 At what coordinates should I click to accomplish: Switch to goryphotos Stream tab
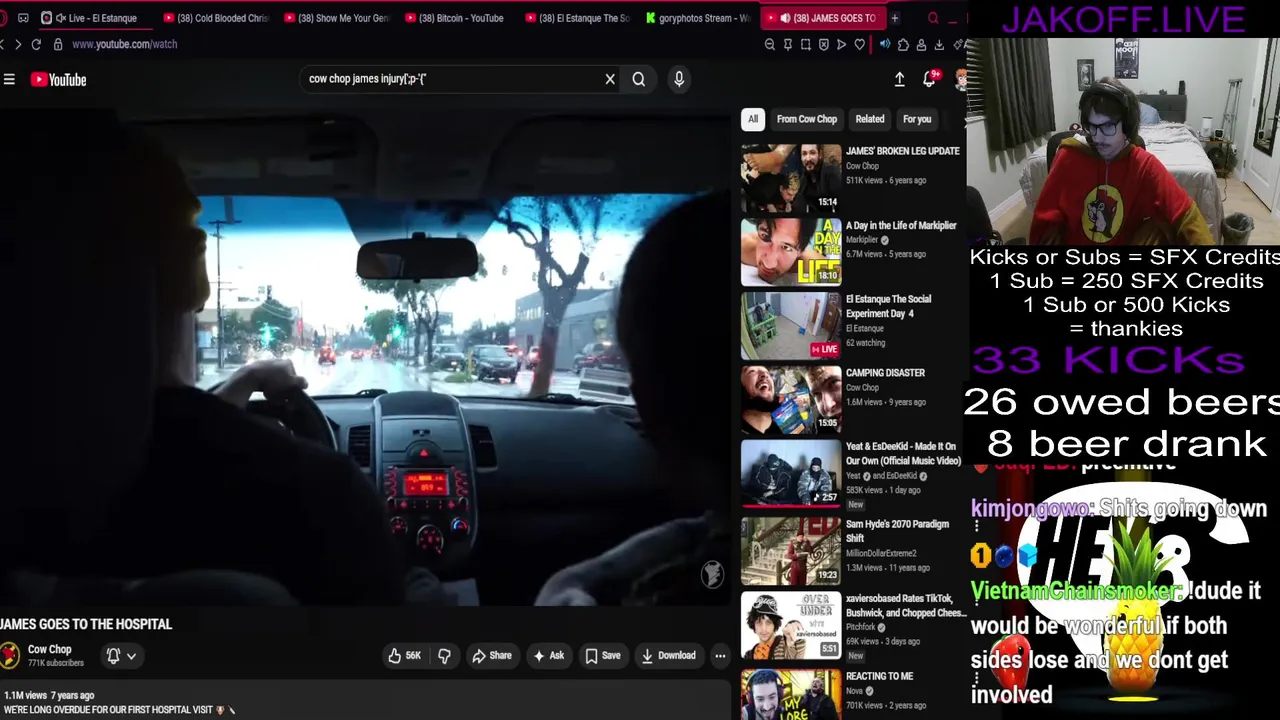click(699, 18)
